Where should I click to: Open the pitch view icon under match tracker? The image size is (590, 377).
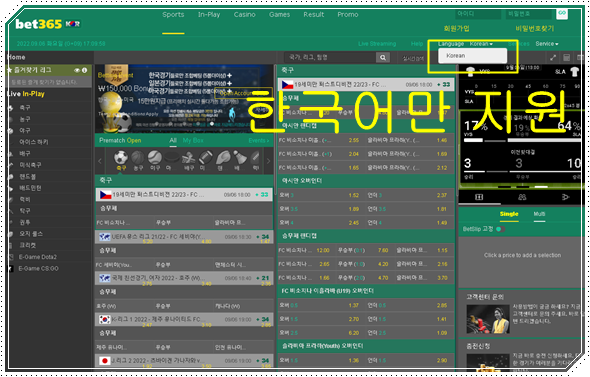[479, 197]
